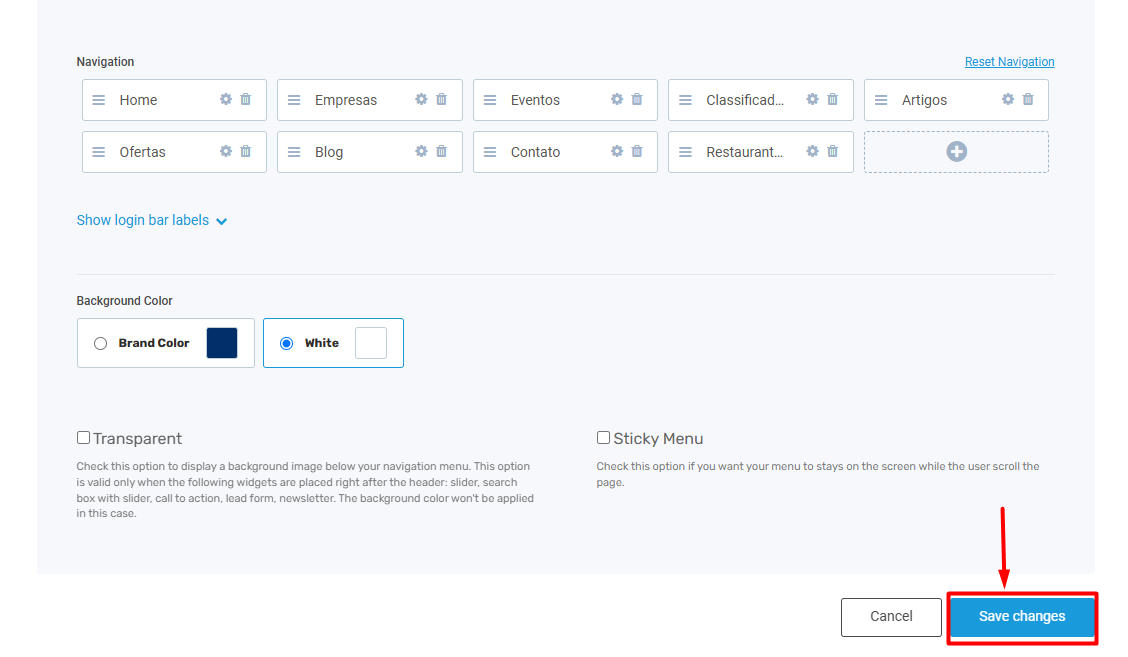Open settings gear for Contato item
This screenshot has height=657, width=1128.
tap(617, 151)
